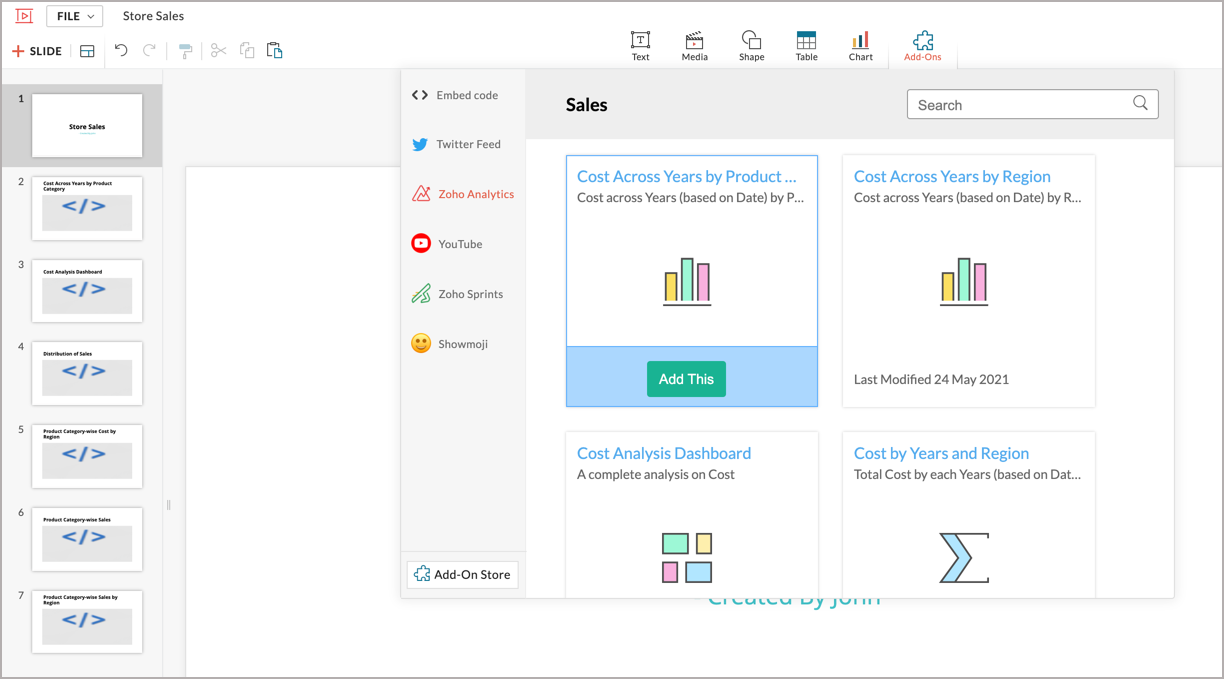
Task: Click the sigma summary icon
Action: pos(964,558)
